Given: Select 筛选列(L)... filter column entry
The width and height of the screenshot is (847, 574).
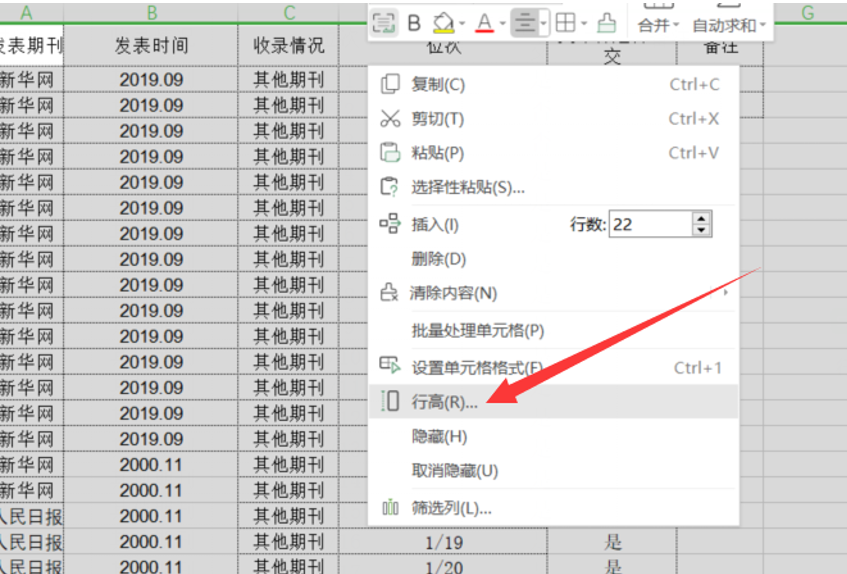Looking at the screenshot, I should [x=553, y=508].
